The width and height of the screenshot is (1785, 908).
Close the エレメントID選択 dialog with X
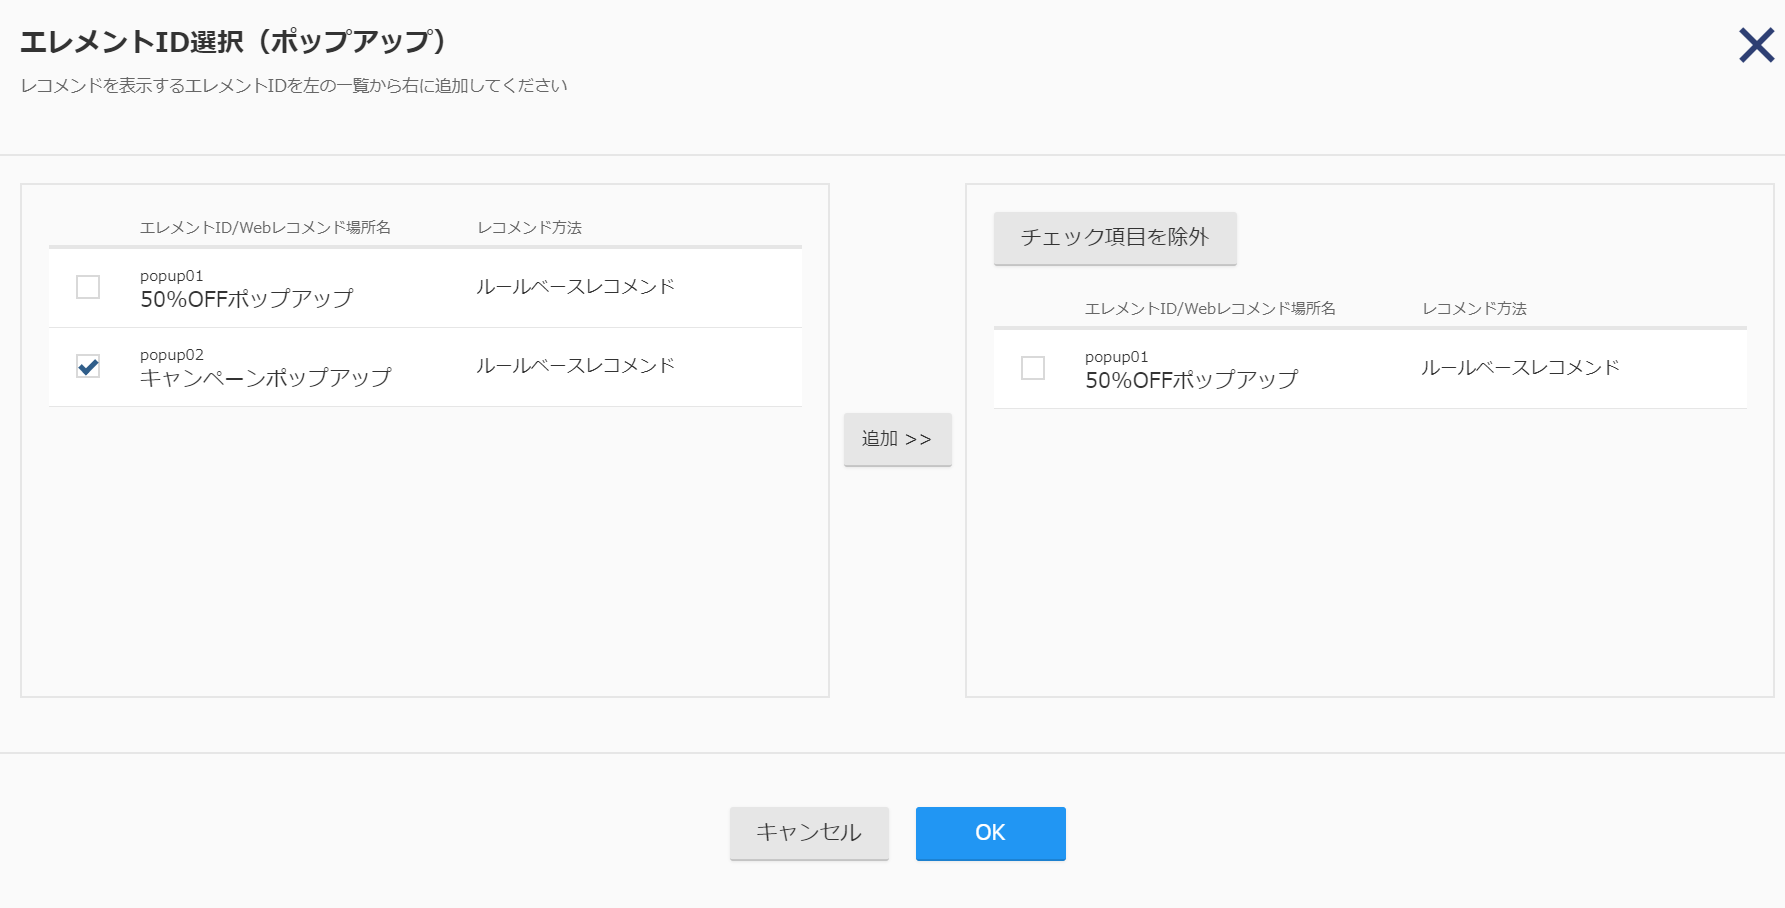(x=1756, y=45)
